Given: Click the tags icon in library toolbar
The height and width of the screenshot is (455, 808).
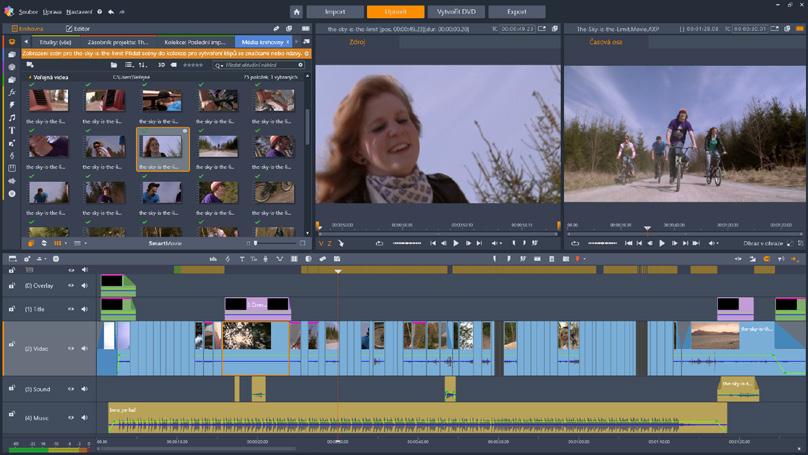Looking at the screenshot, I should click(x=174, y=65).
